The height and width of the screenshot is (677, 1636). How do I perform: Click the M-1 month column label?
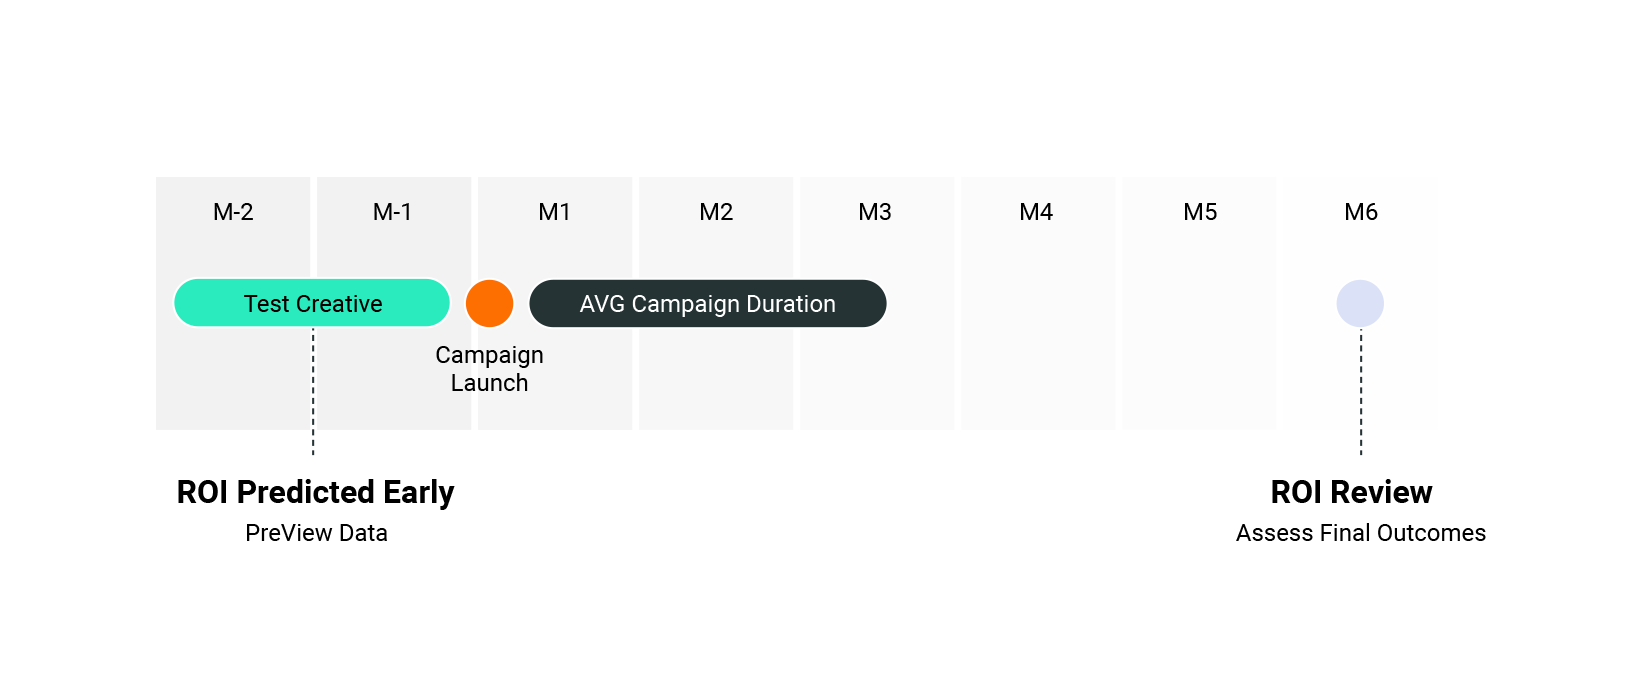392,212
